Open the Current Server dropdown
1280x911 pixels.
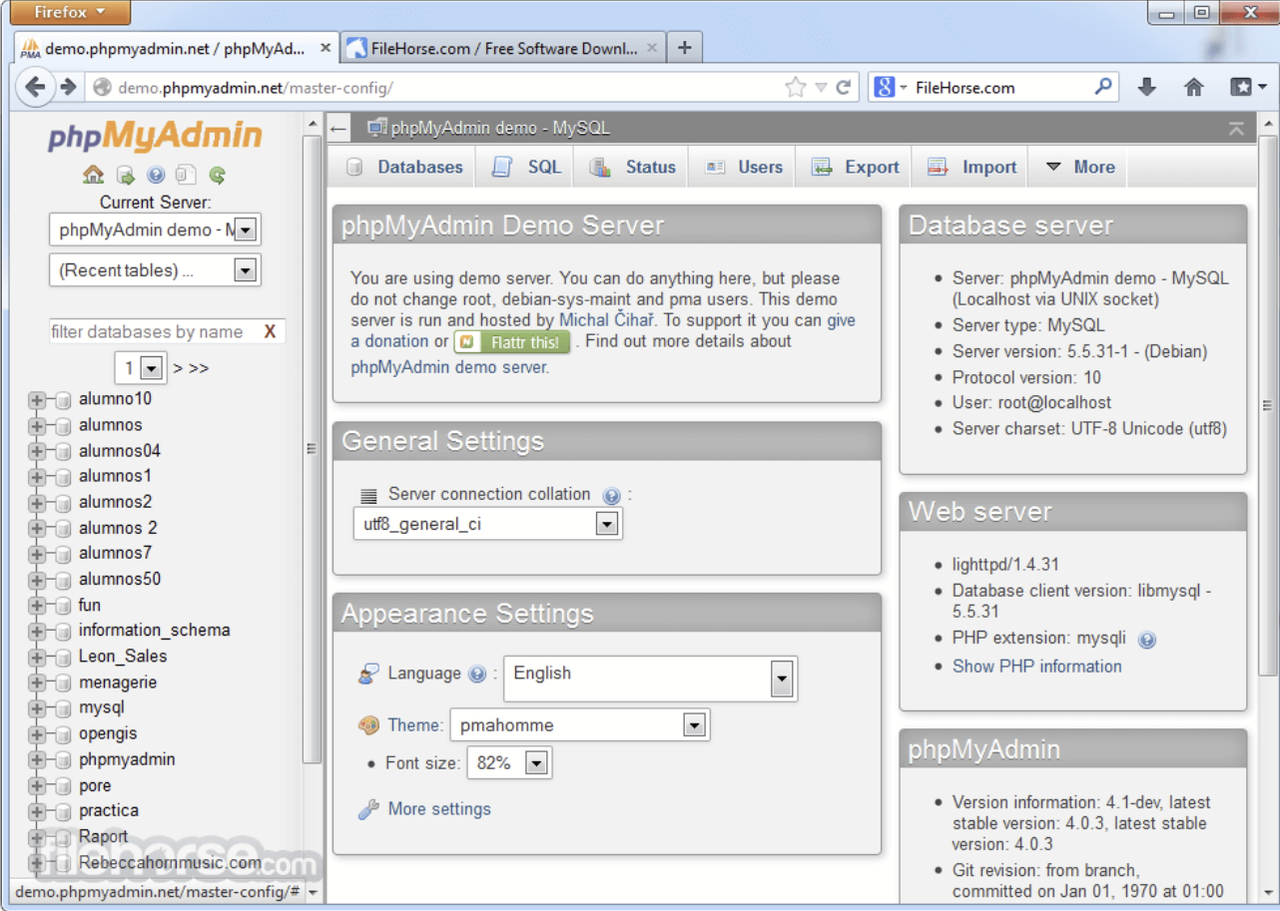pos(245,230)
